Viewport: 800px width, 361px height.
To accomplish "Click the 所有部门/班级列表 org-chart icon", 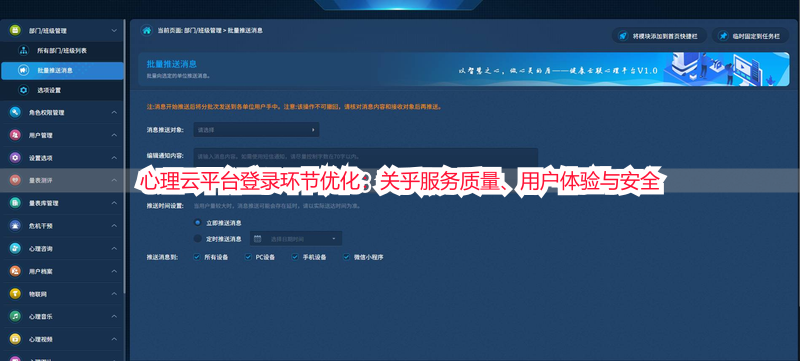I will [23, 50].
